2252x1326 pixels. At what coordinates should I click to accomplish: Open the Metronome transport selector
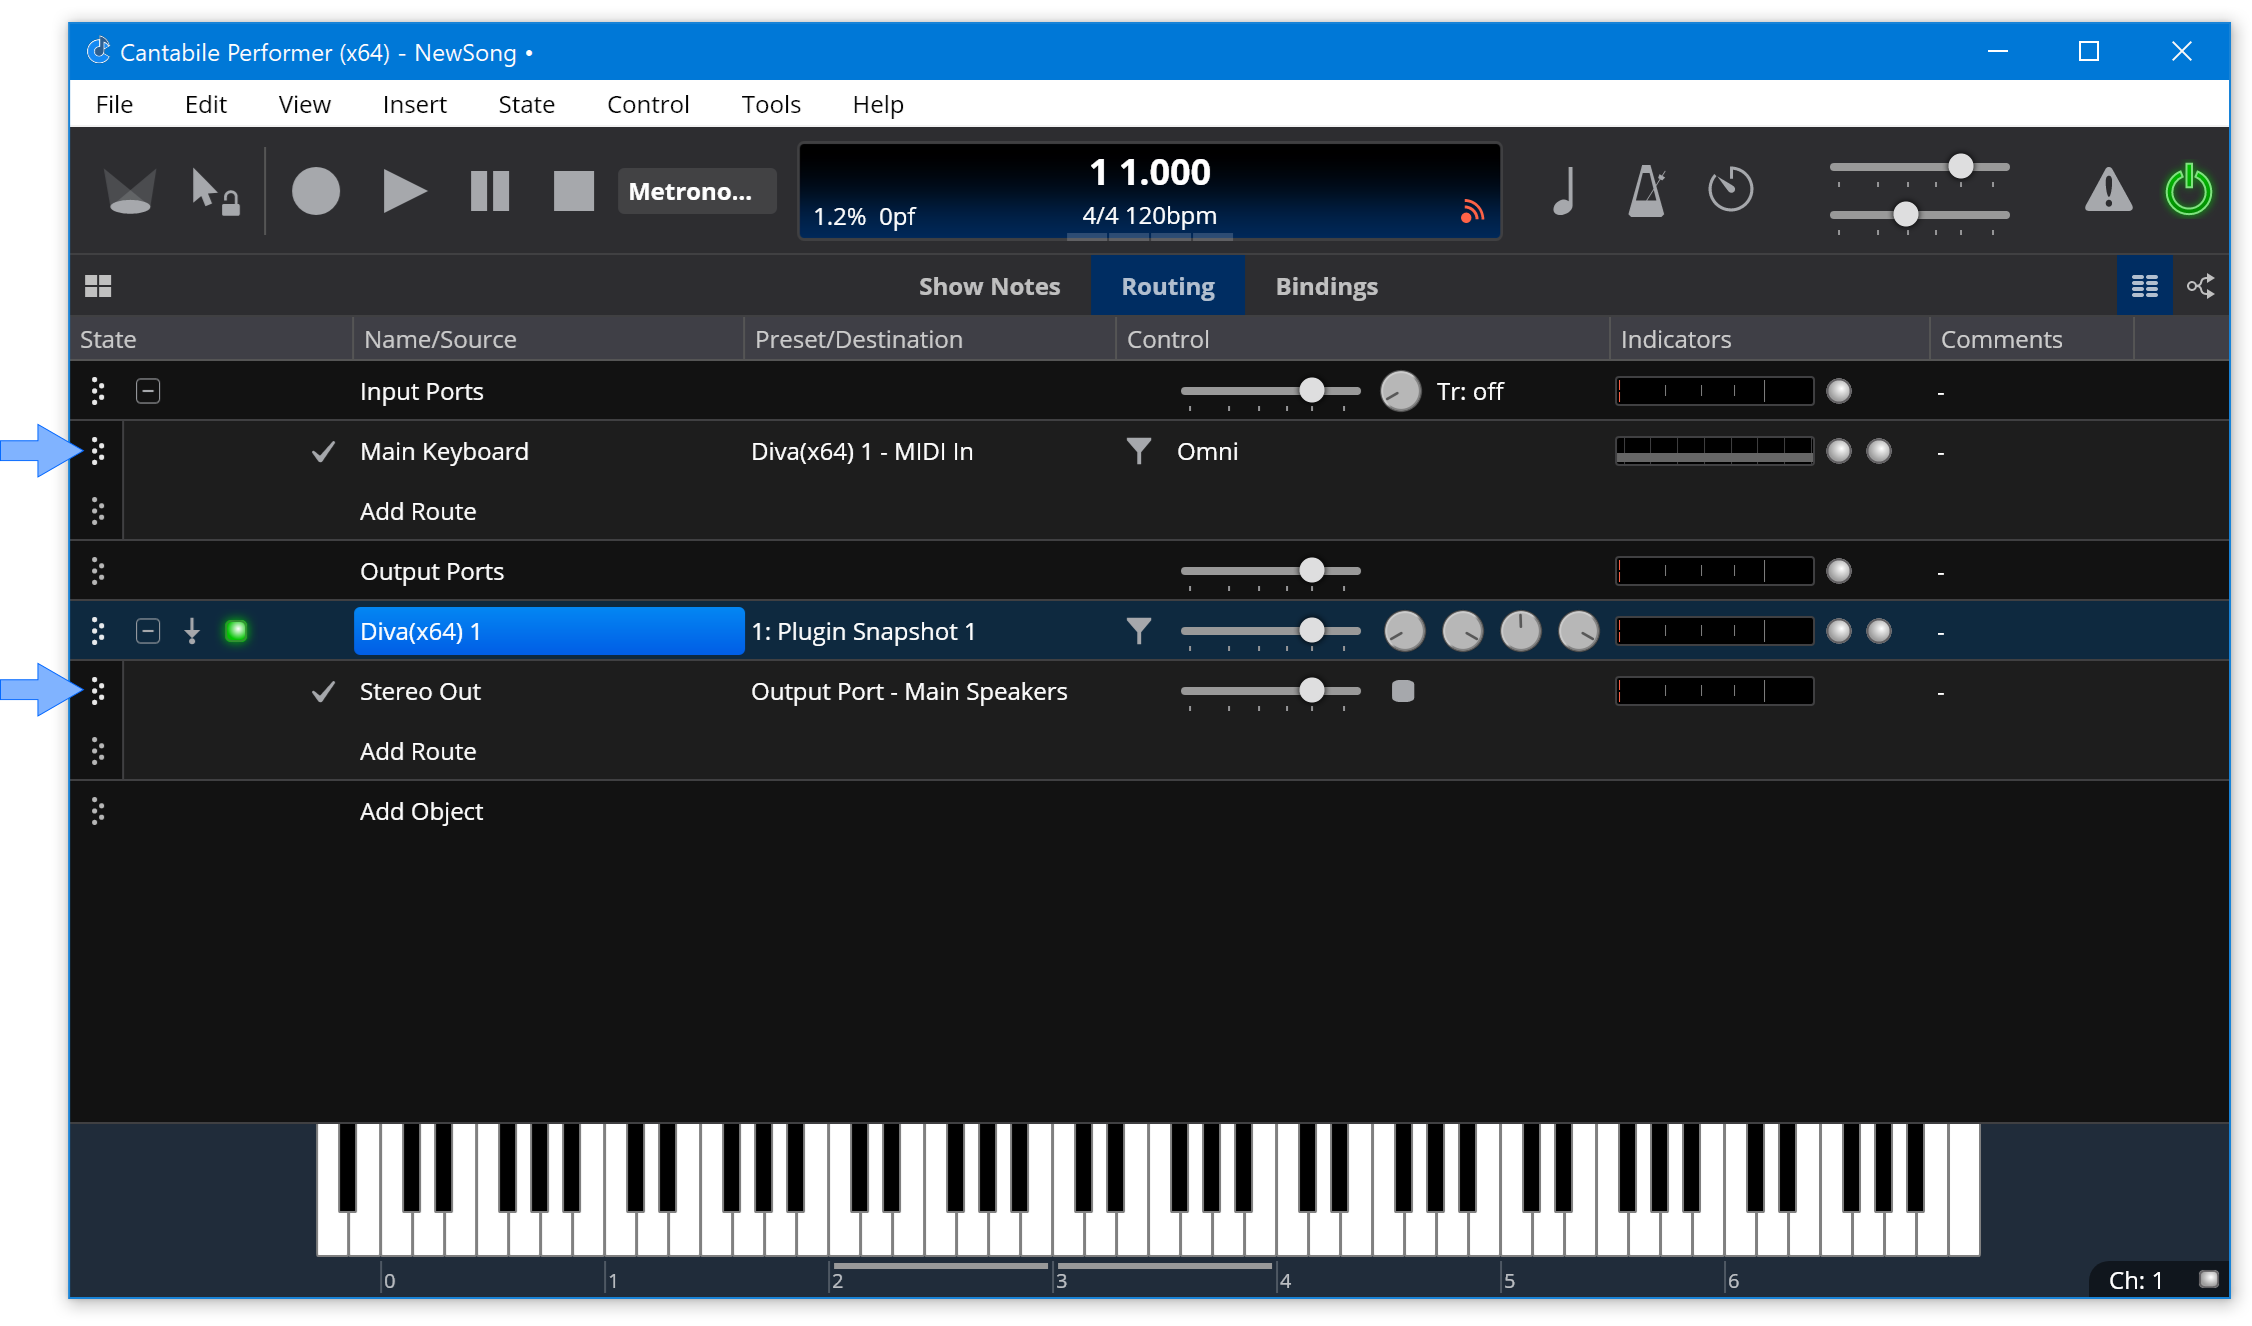[x=696, y=191]
